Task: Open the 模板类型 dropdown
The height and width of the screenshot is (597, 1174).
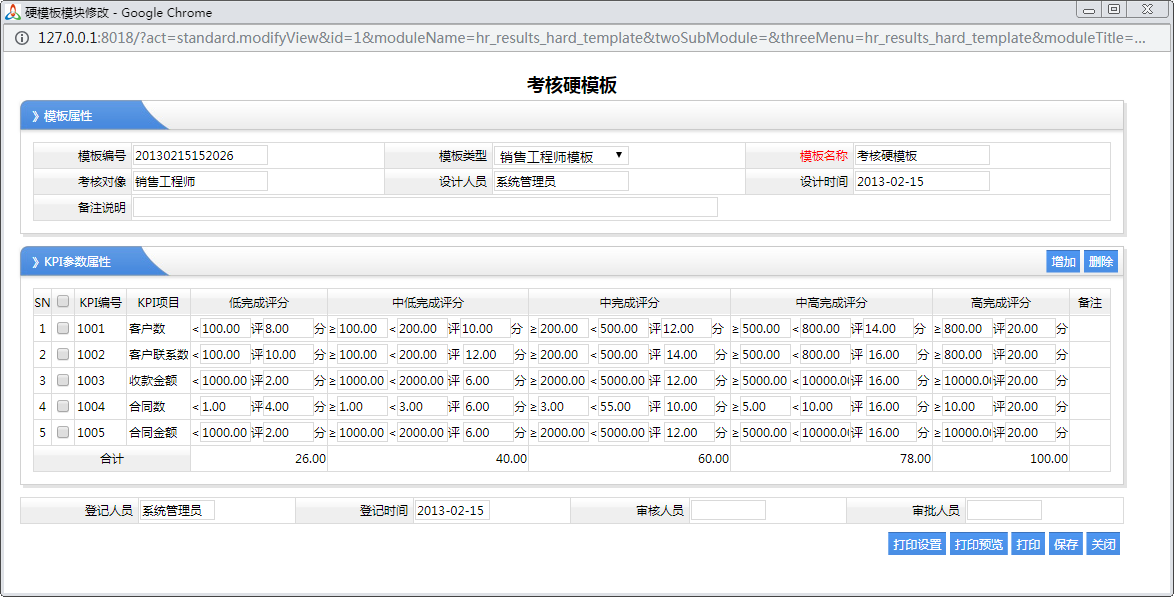Action: [561, 156]
